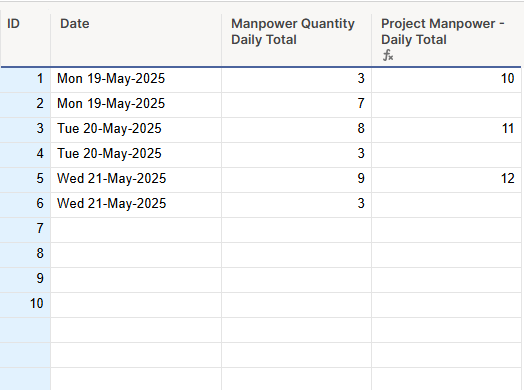Select row ID 4
The width and height of the screenshot is (524, 390).
[25, 155]
